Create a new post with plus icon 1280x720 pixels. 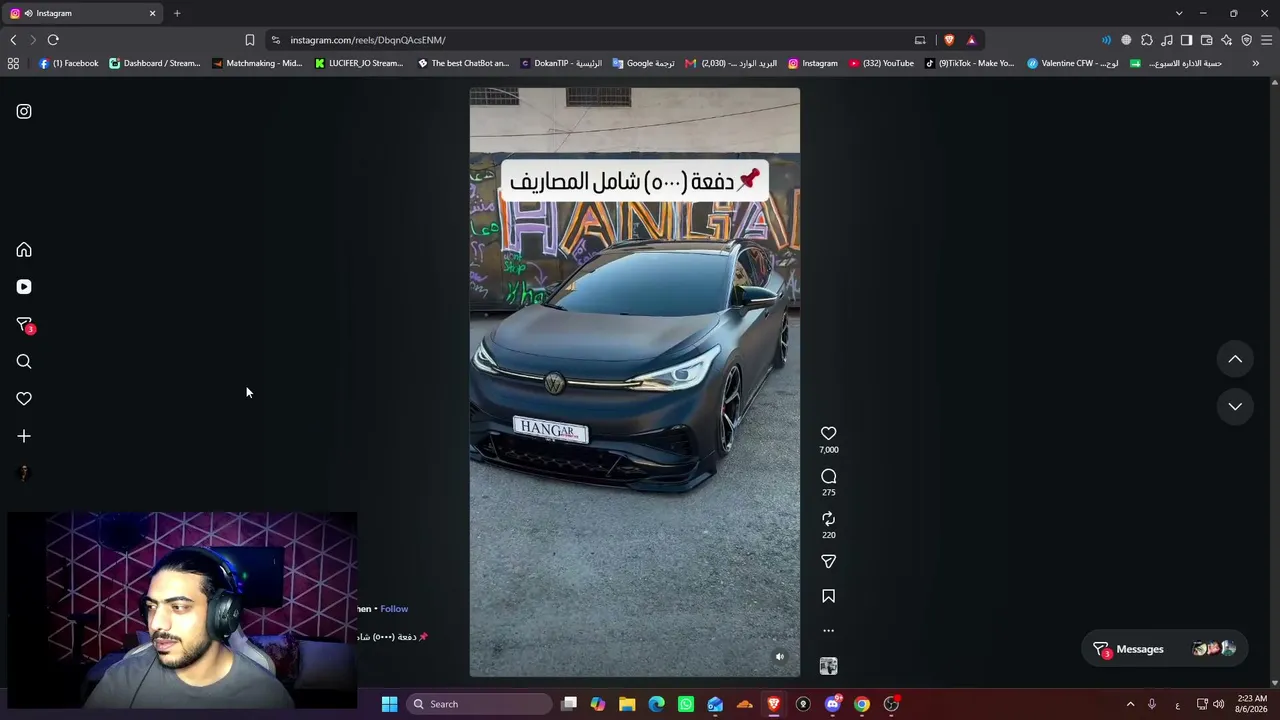click(24, 436)
